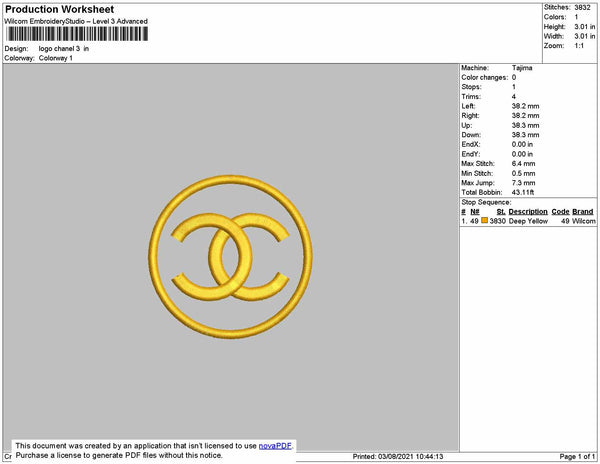Click the embroidered logo design preview
This screenshot has width=600, height=464.
pos(230,257)
